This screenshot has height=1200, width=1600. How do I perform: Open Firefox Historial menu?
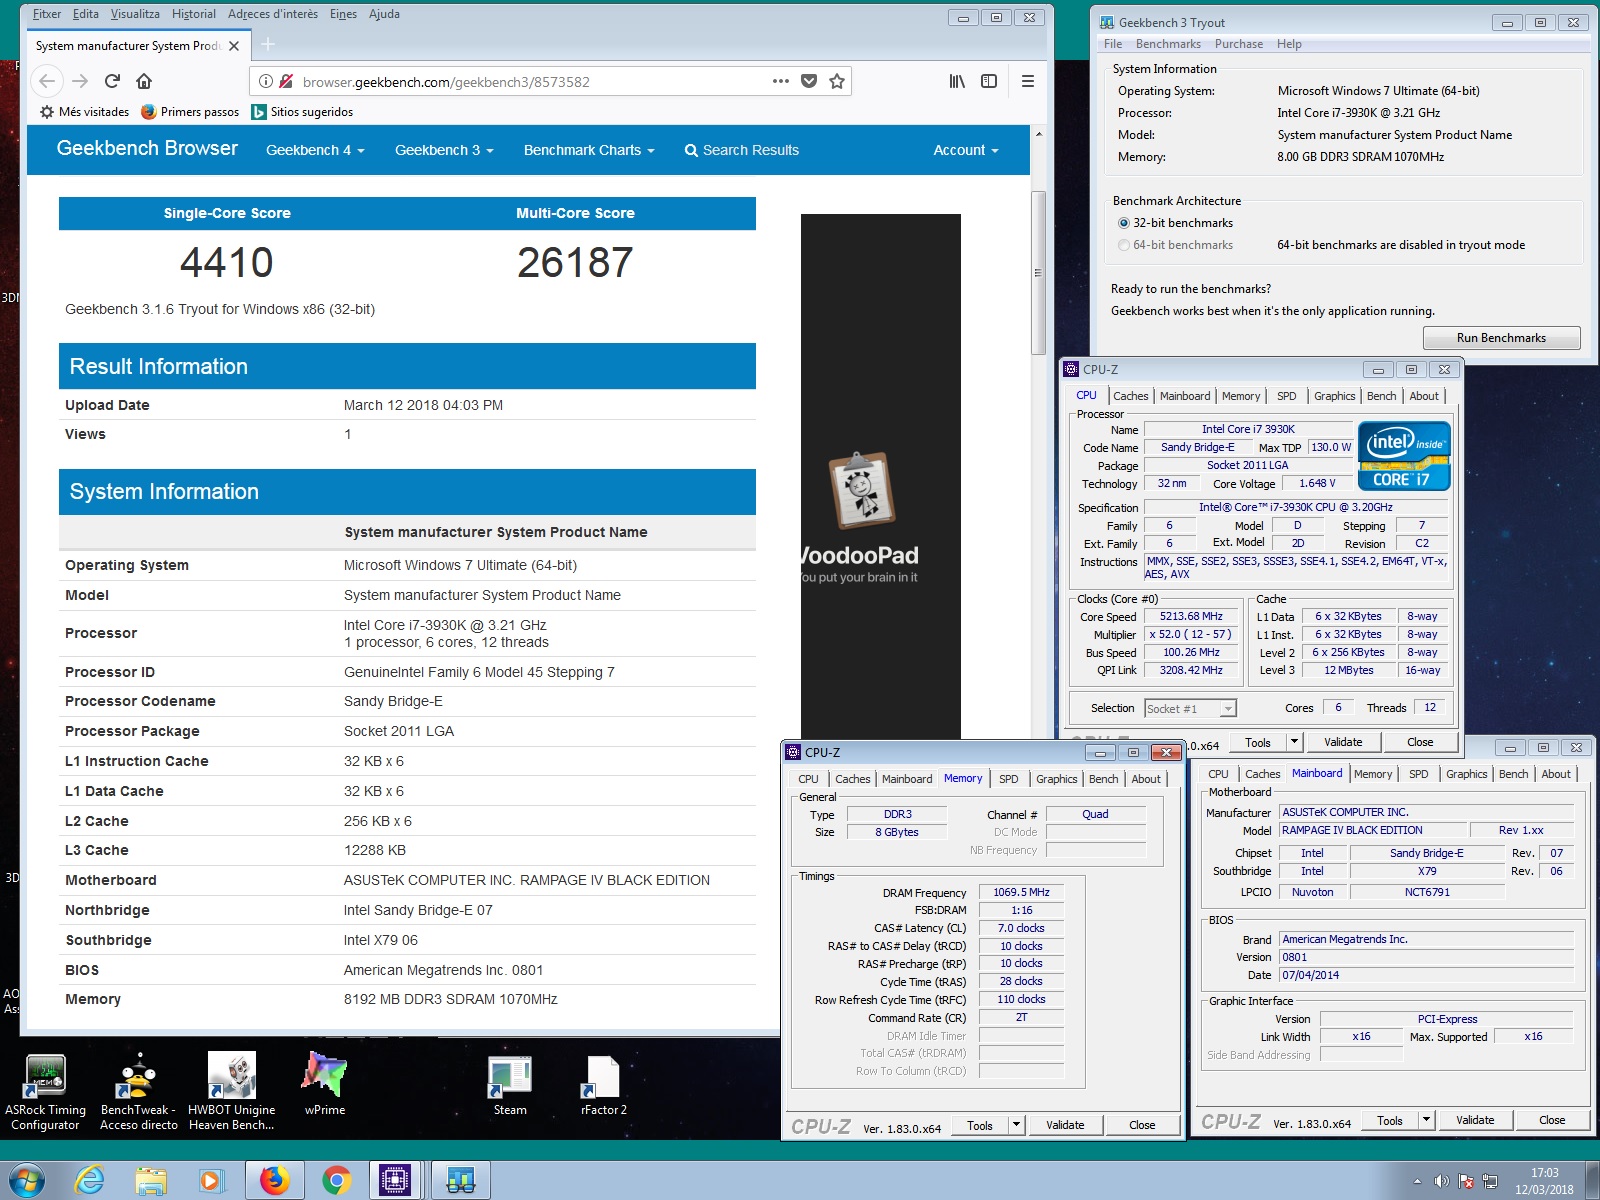[194, 14]
